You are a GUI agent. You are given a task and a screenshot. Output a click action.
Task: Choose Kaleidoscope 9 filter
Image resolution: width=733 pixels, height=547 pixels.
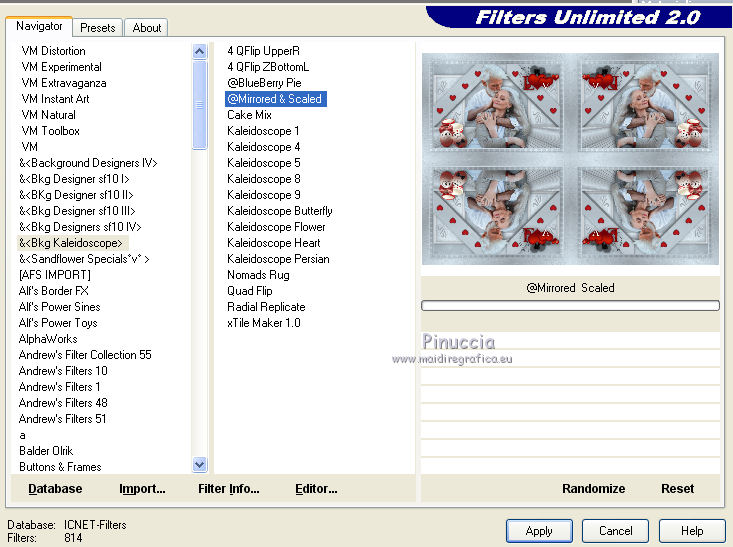pyautogui.click(x=264, y=194)
